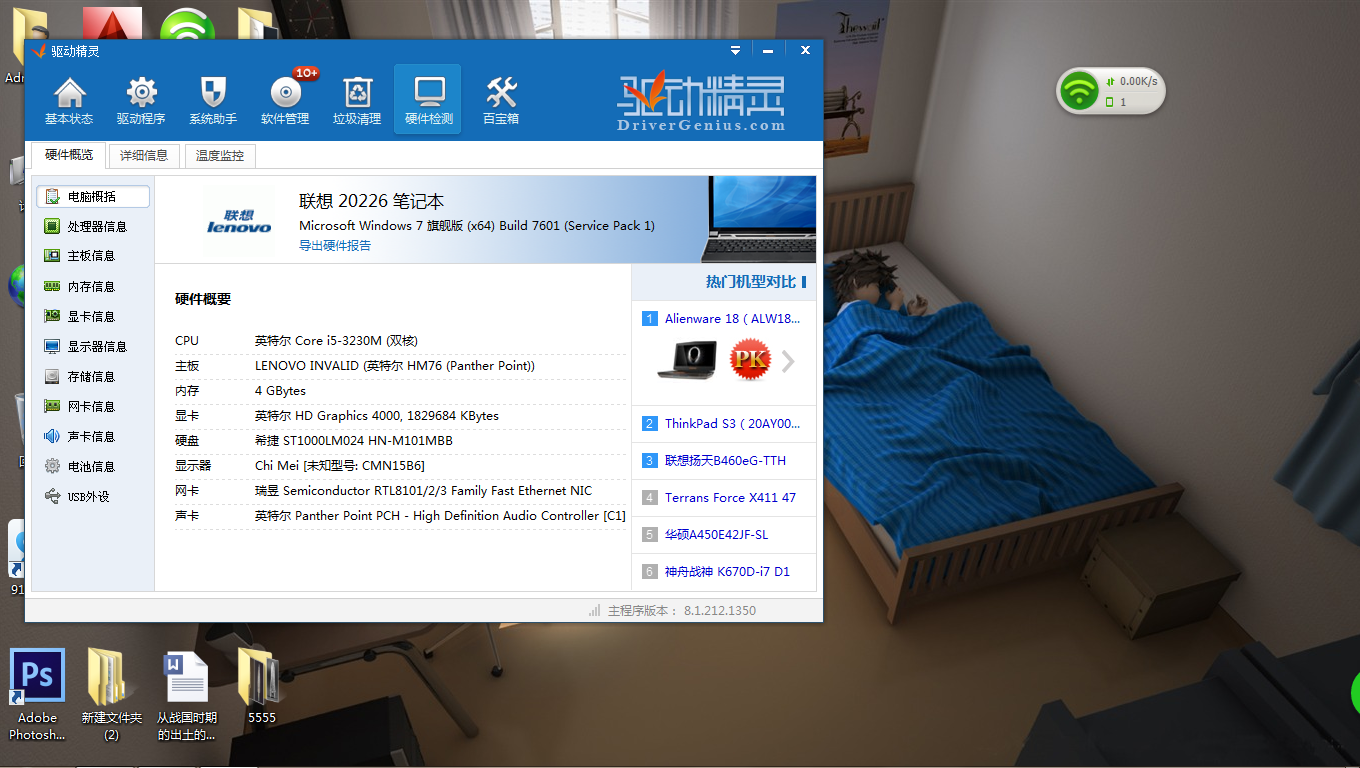
Task: Select 显卡信息 in the sidebar
Action: click(93, 317)
